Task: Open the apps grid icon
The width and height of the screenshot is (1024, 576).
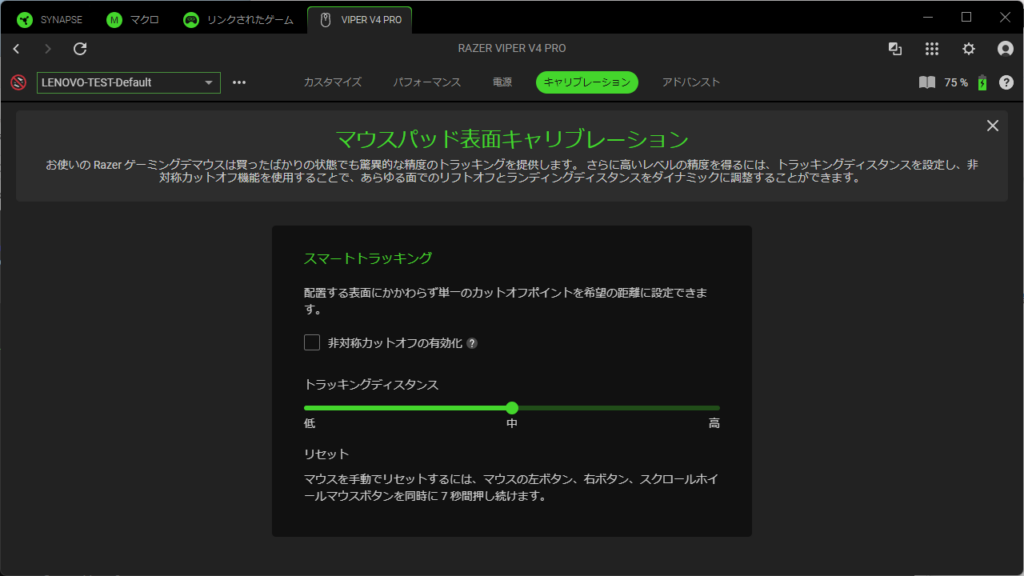Action: [x=932, y=49]
